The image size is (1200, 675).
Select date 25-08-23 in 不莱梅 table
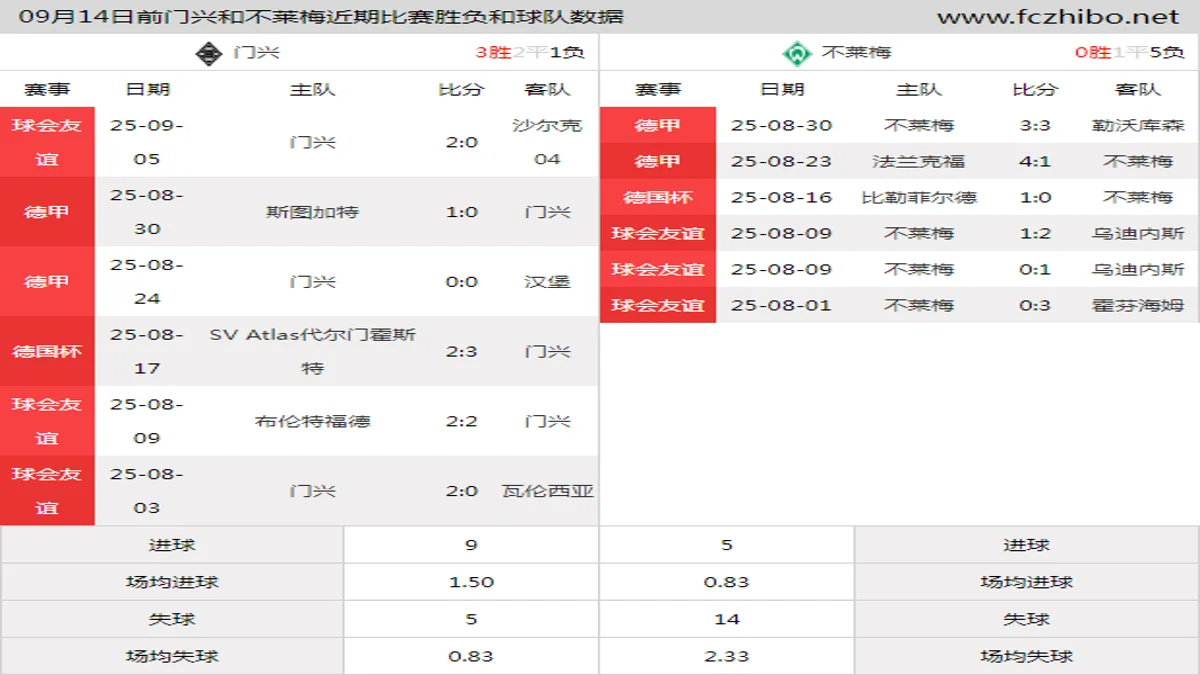[781, 161]
